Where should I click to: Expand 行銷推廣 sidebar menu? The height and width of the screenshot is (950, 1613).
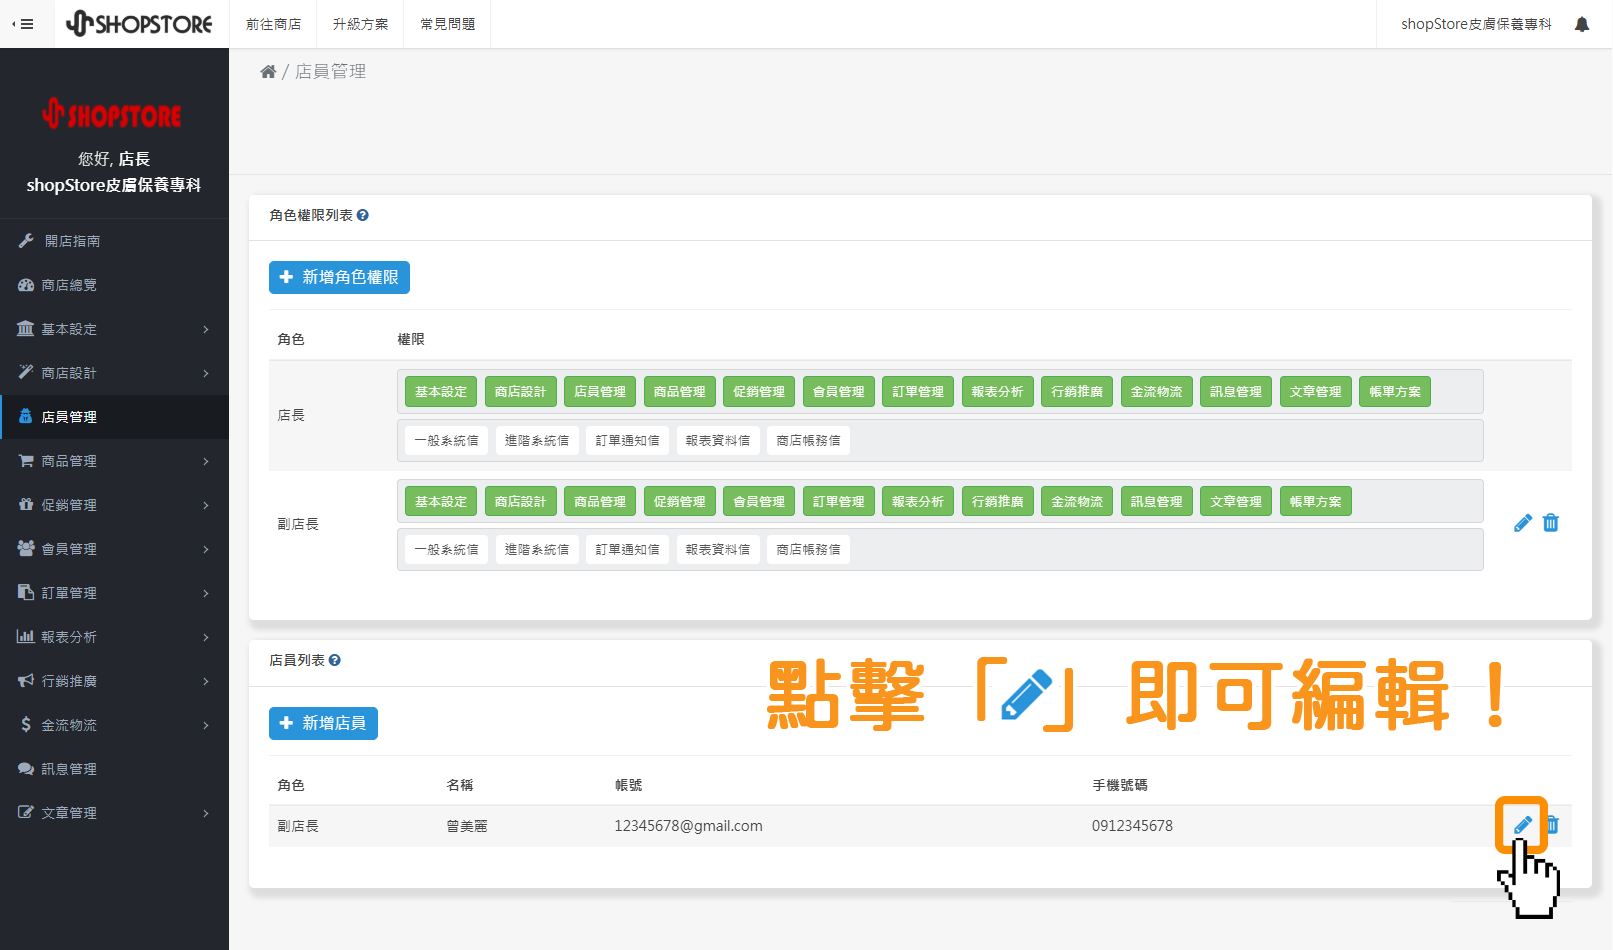[x=114, y=681]
